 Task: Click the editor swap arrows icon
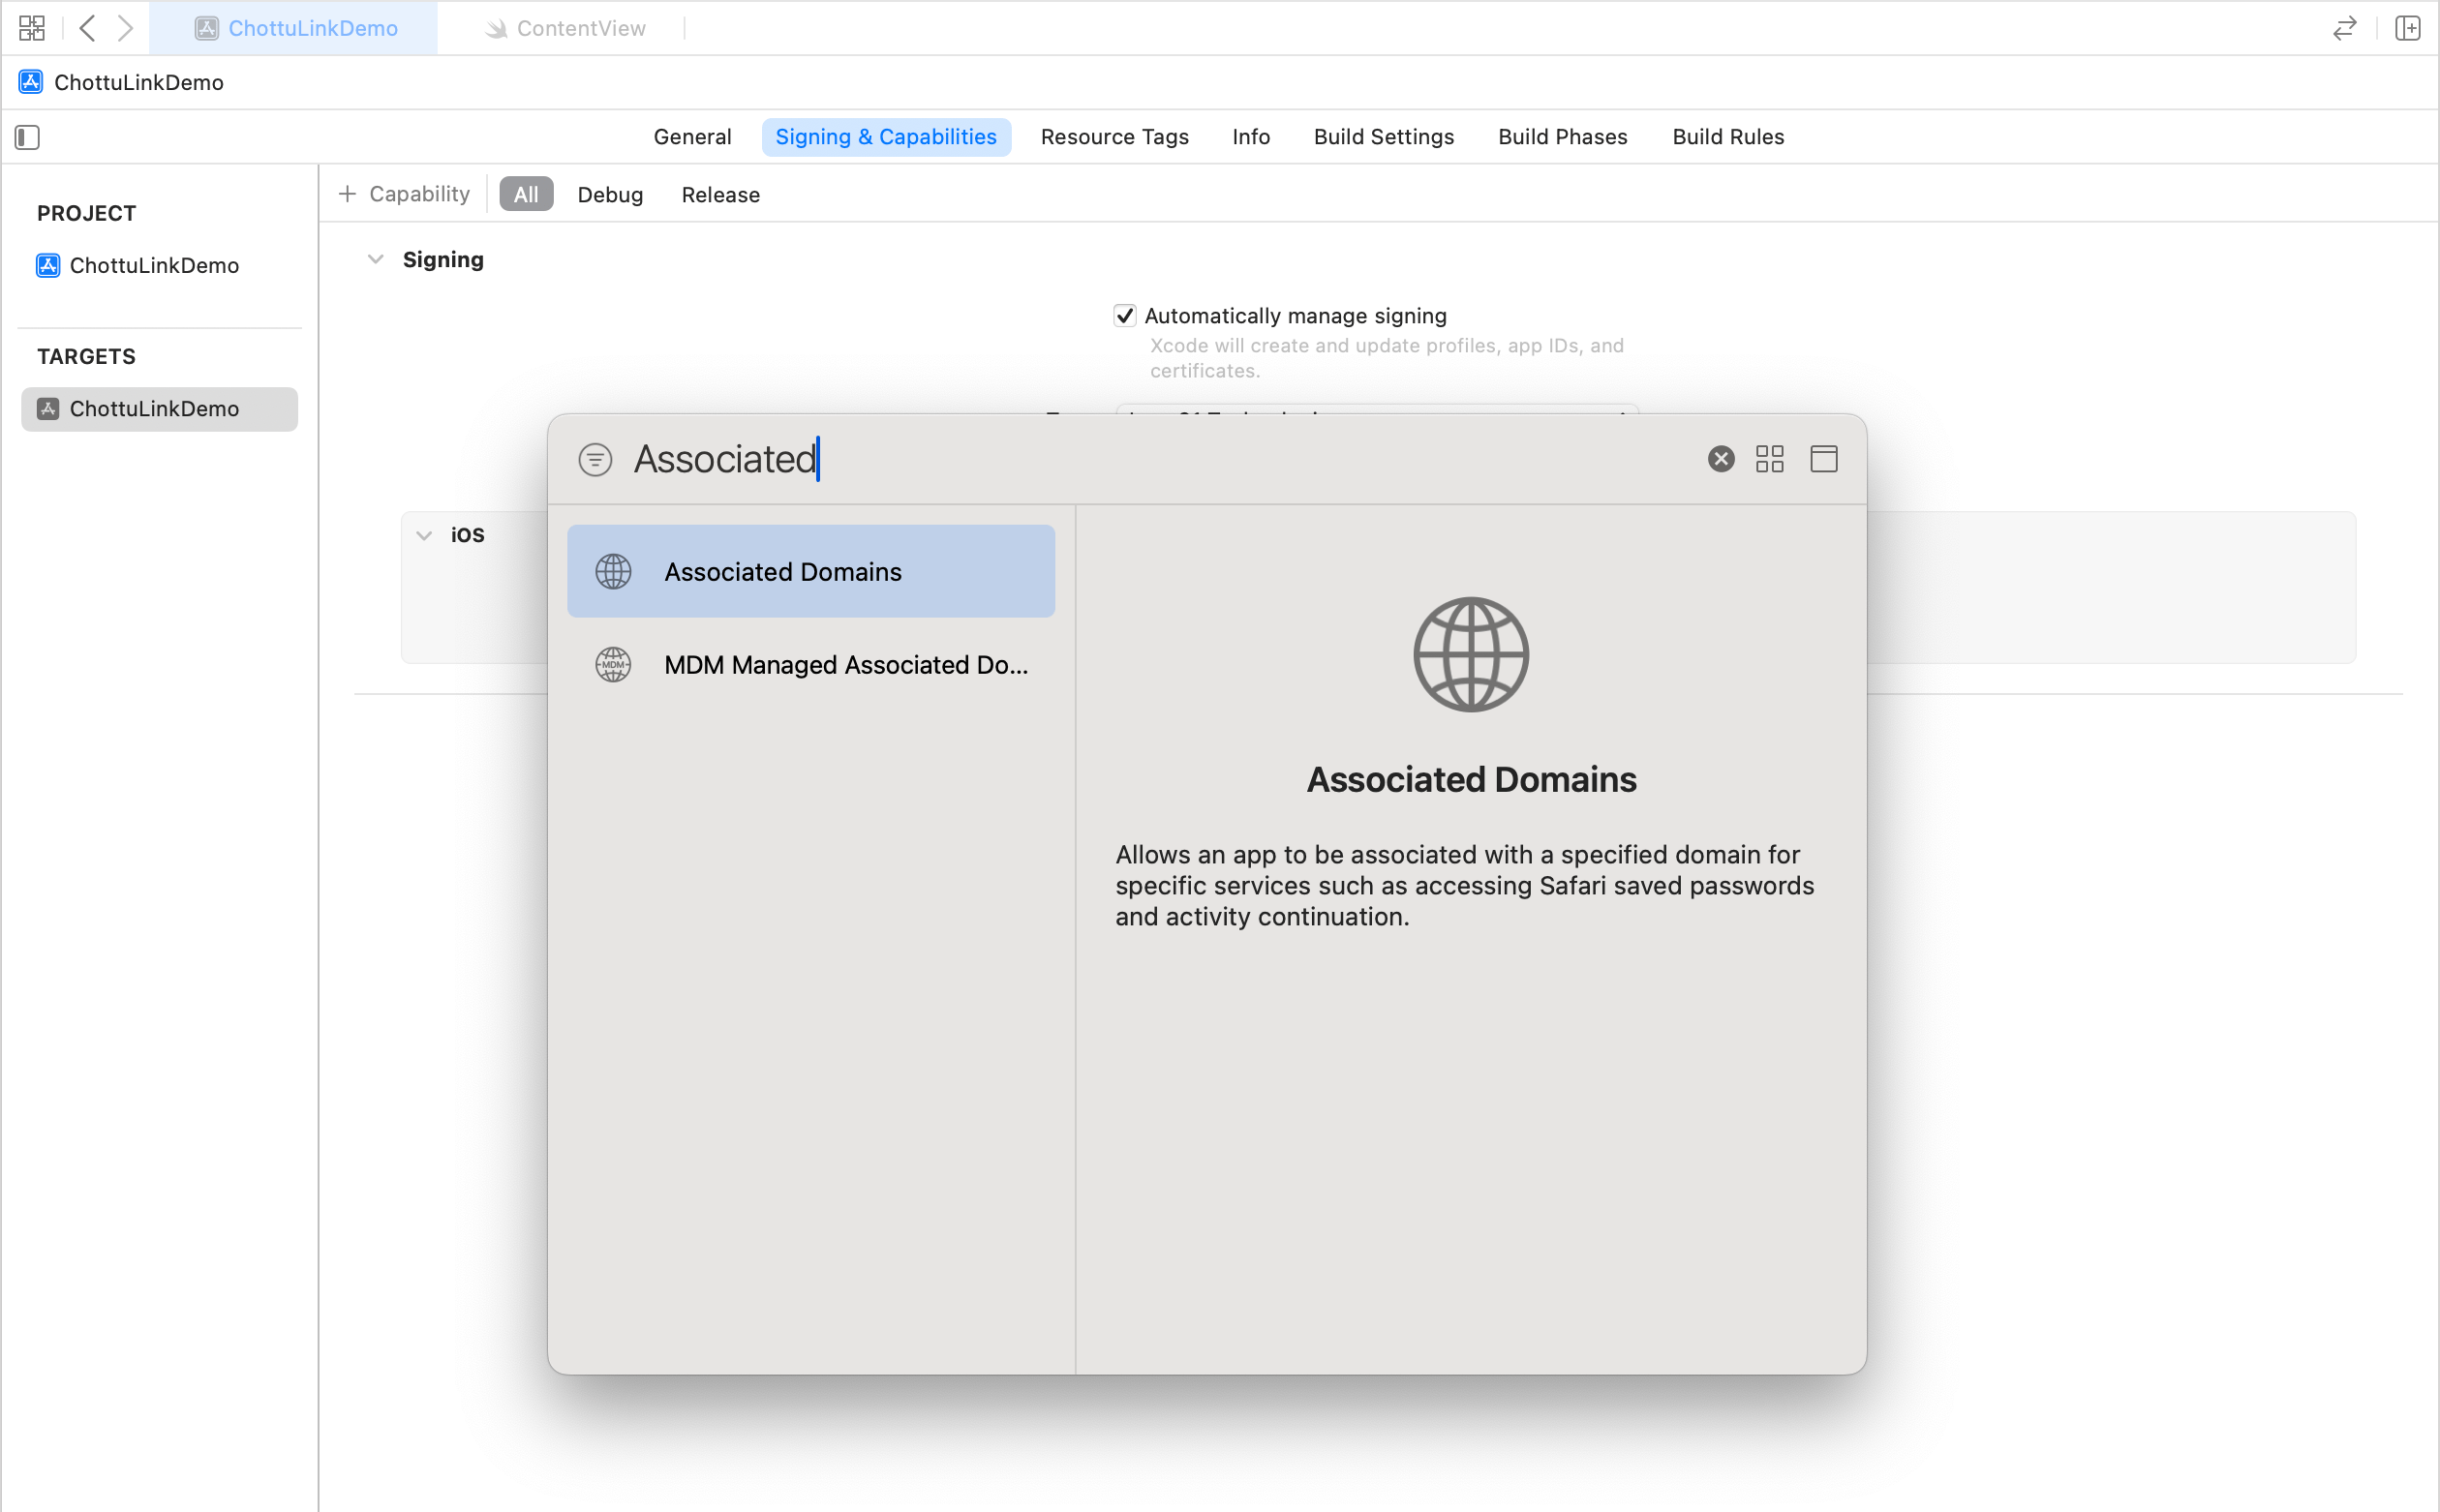tap(2344, 28)
